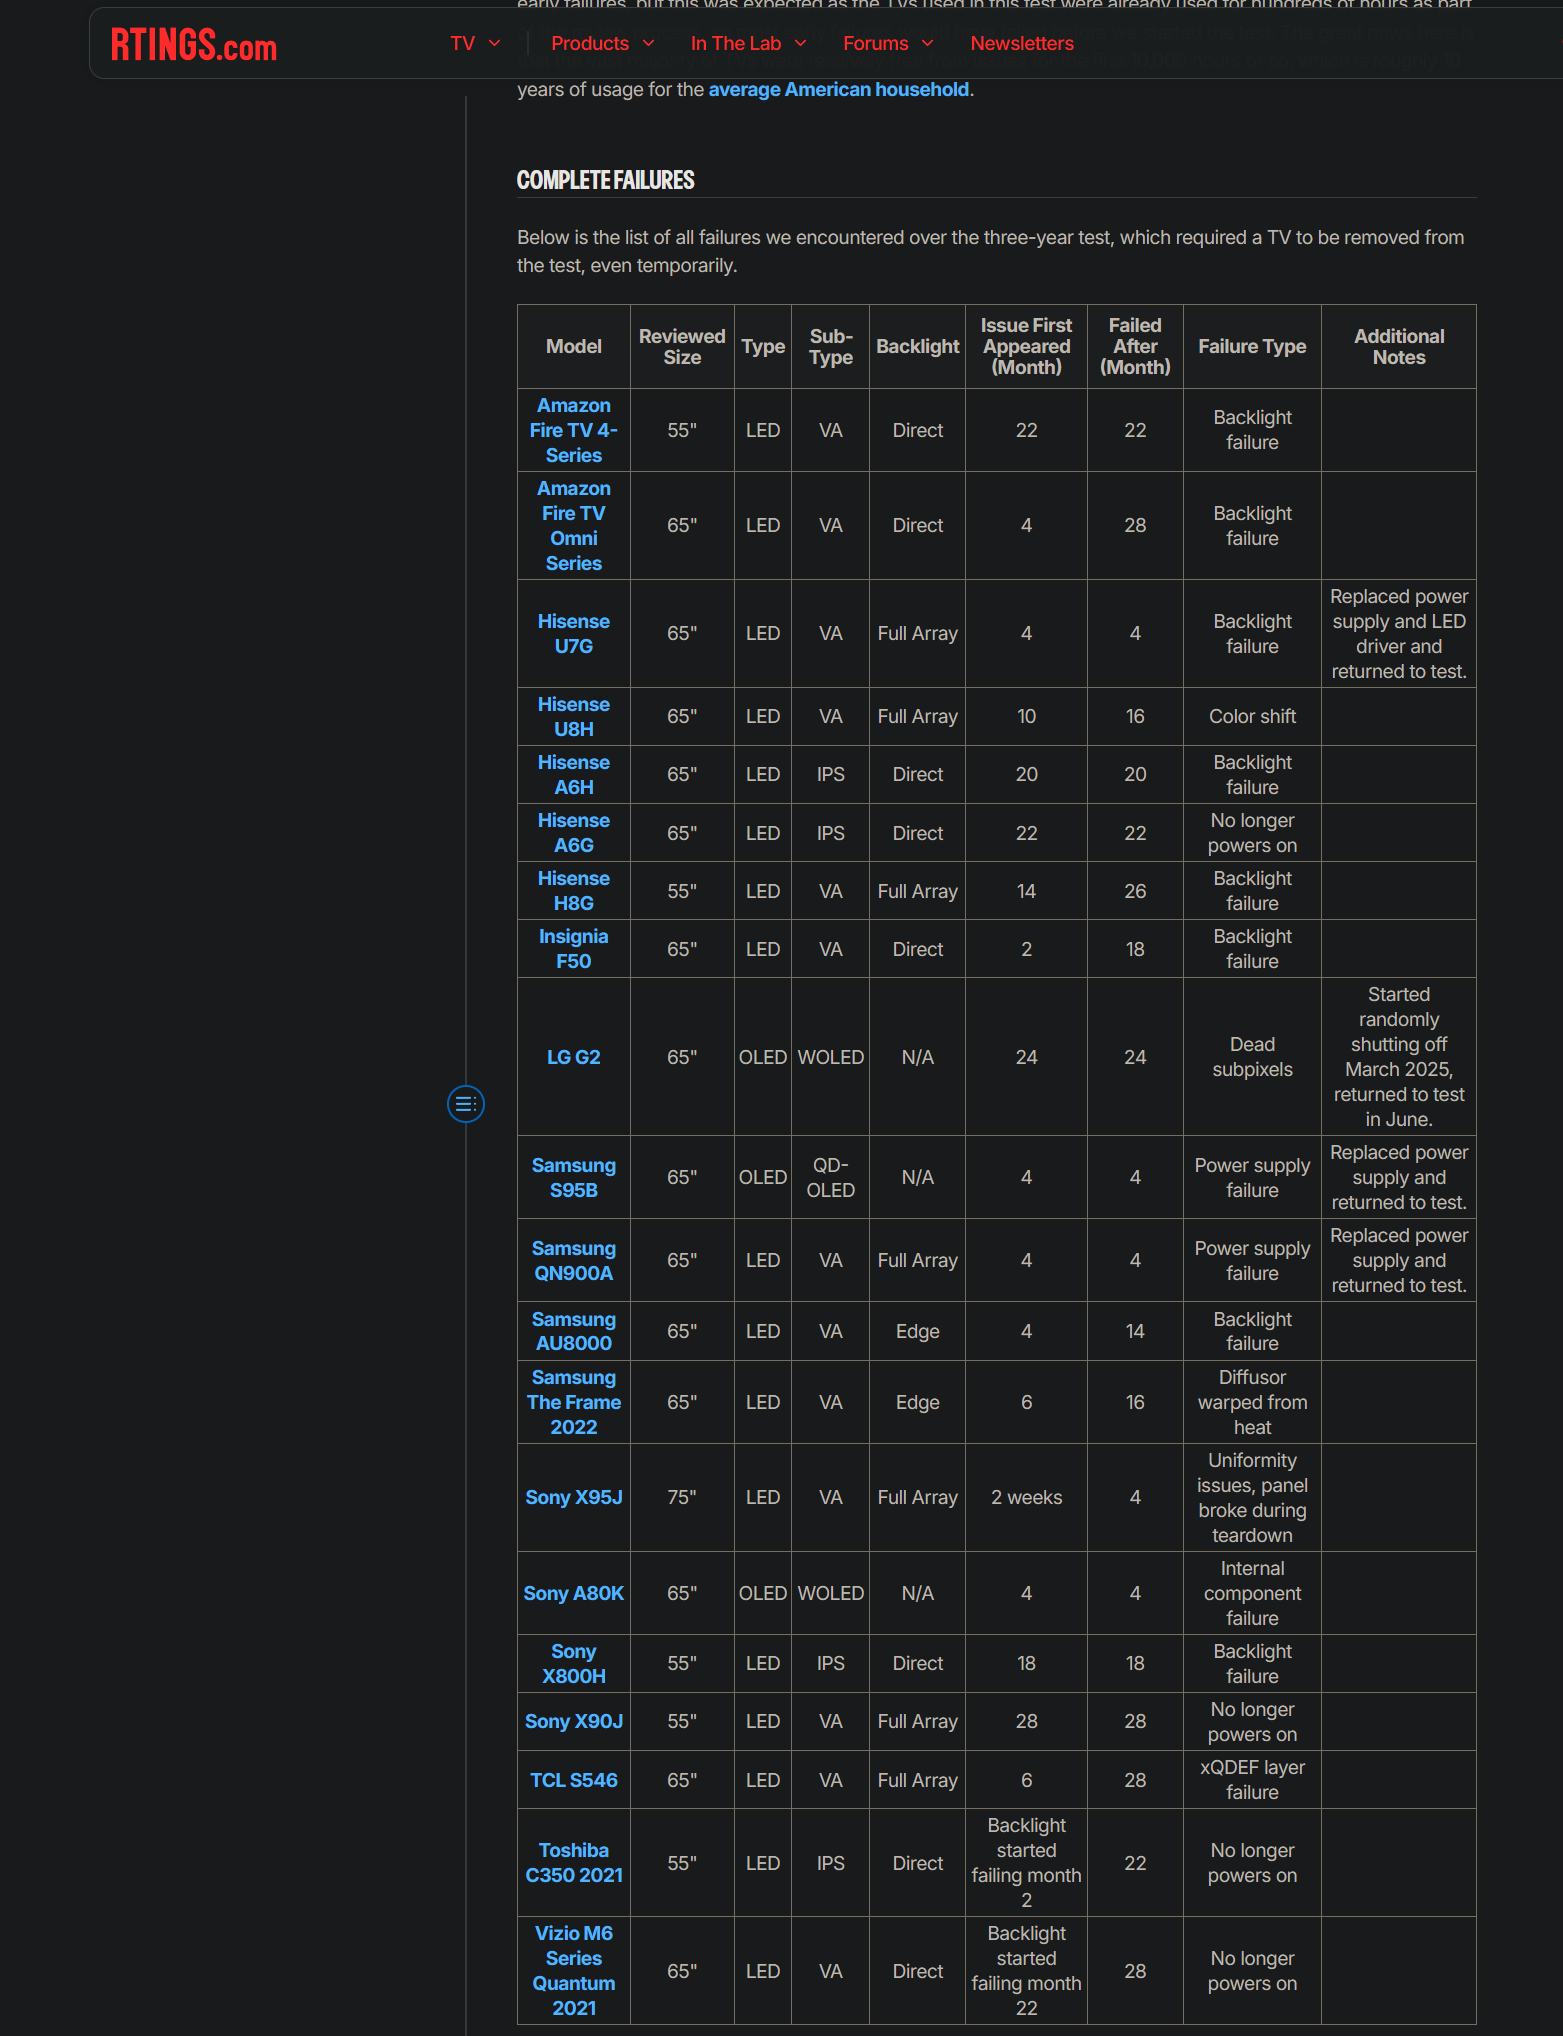The width and height of the screenshot is (1563, 2036).
Task: Open Amazon Fire TV Omni Series link
Action: pos(574,526)
